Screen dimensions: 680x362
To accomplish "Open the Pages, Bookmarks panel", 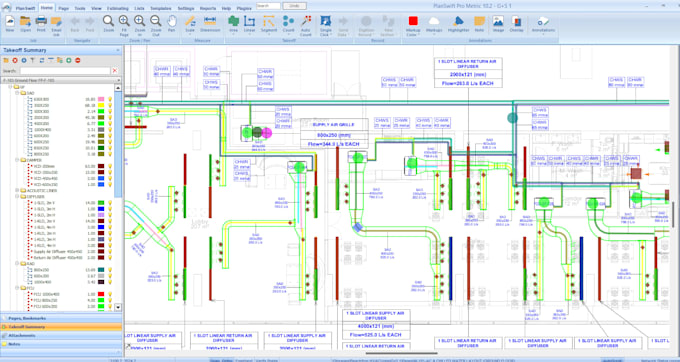I will point(61,318).
